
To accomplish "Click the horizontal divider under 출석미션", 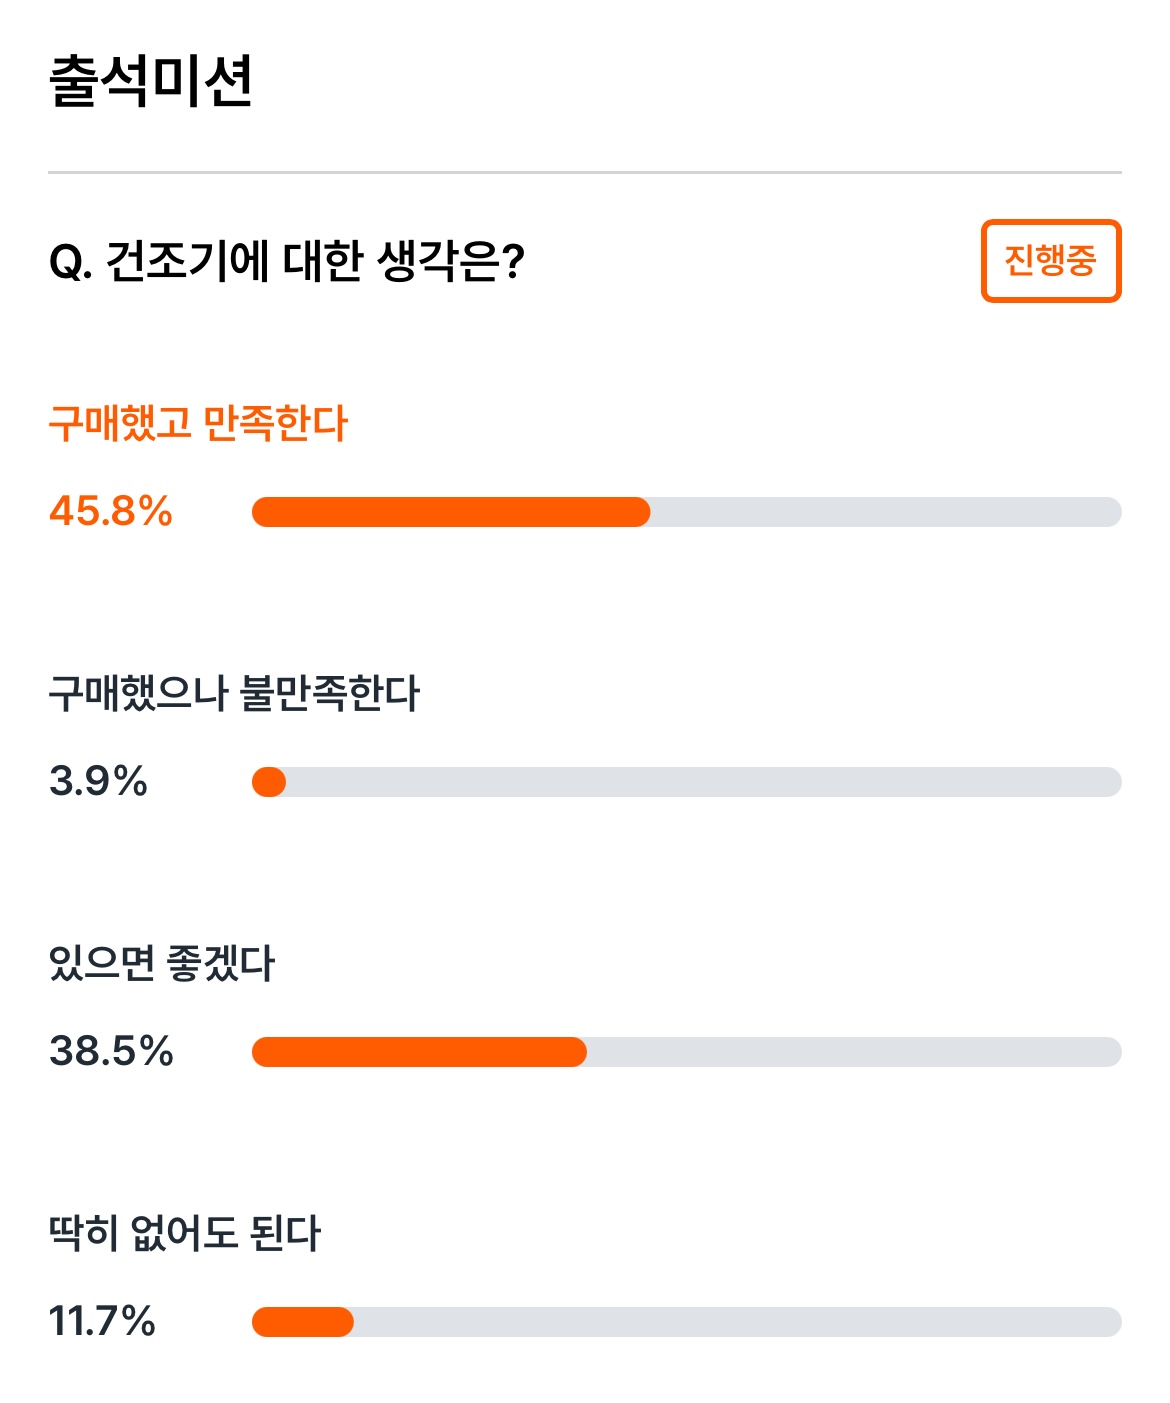I will coord(585,173).
